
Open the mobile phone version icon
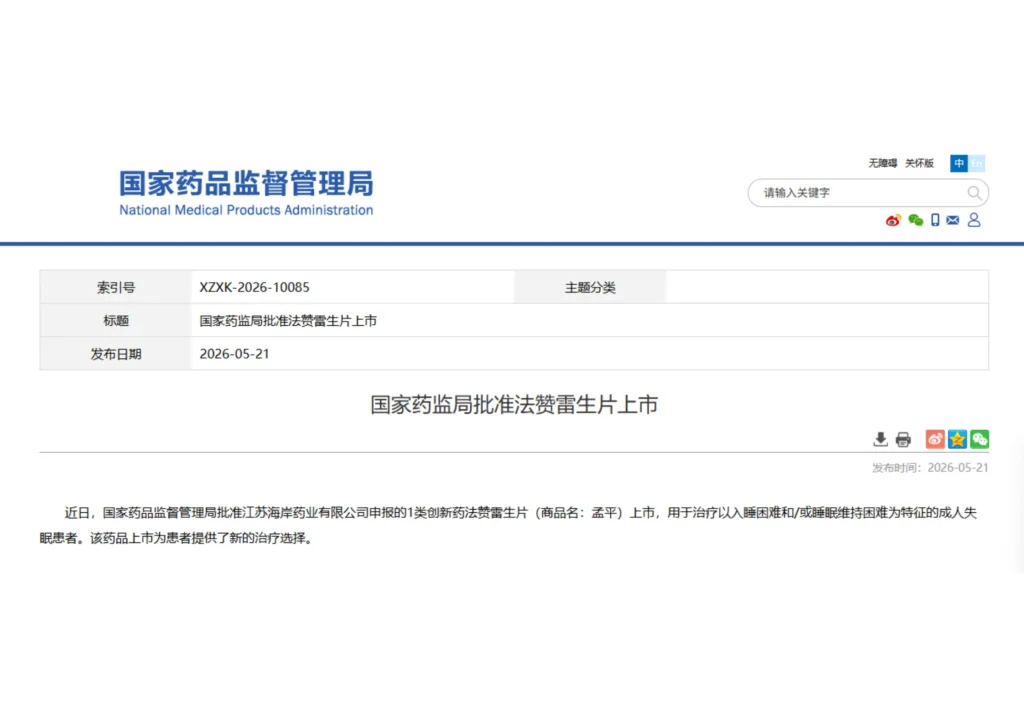pos(935,220)
